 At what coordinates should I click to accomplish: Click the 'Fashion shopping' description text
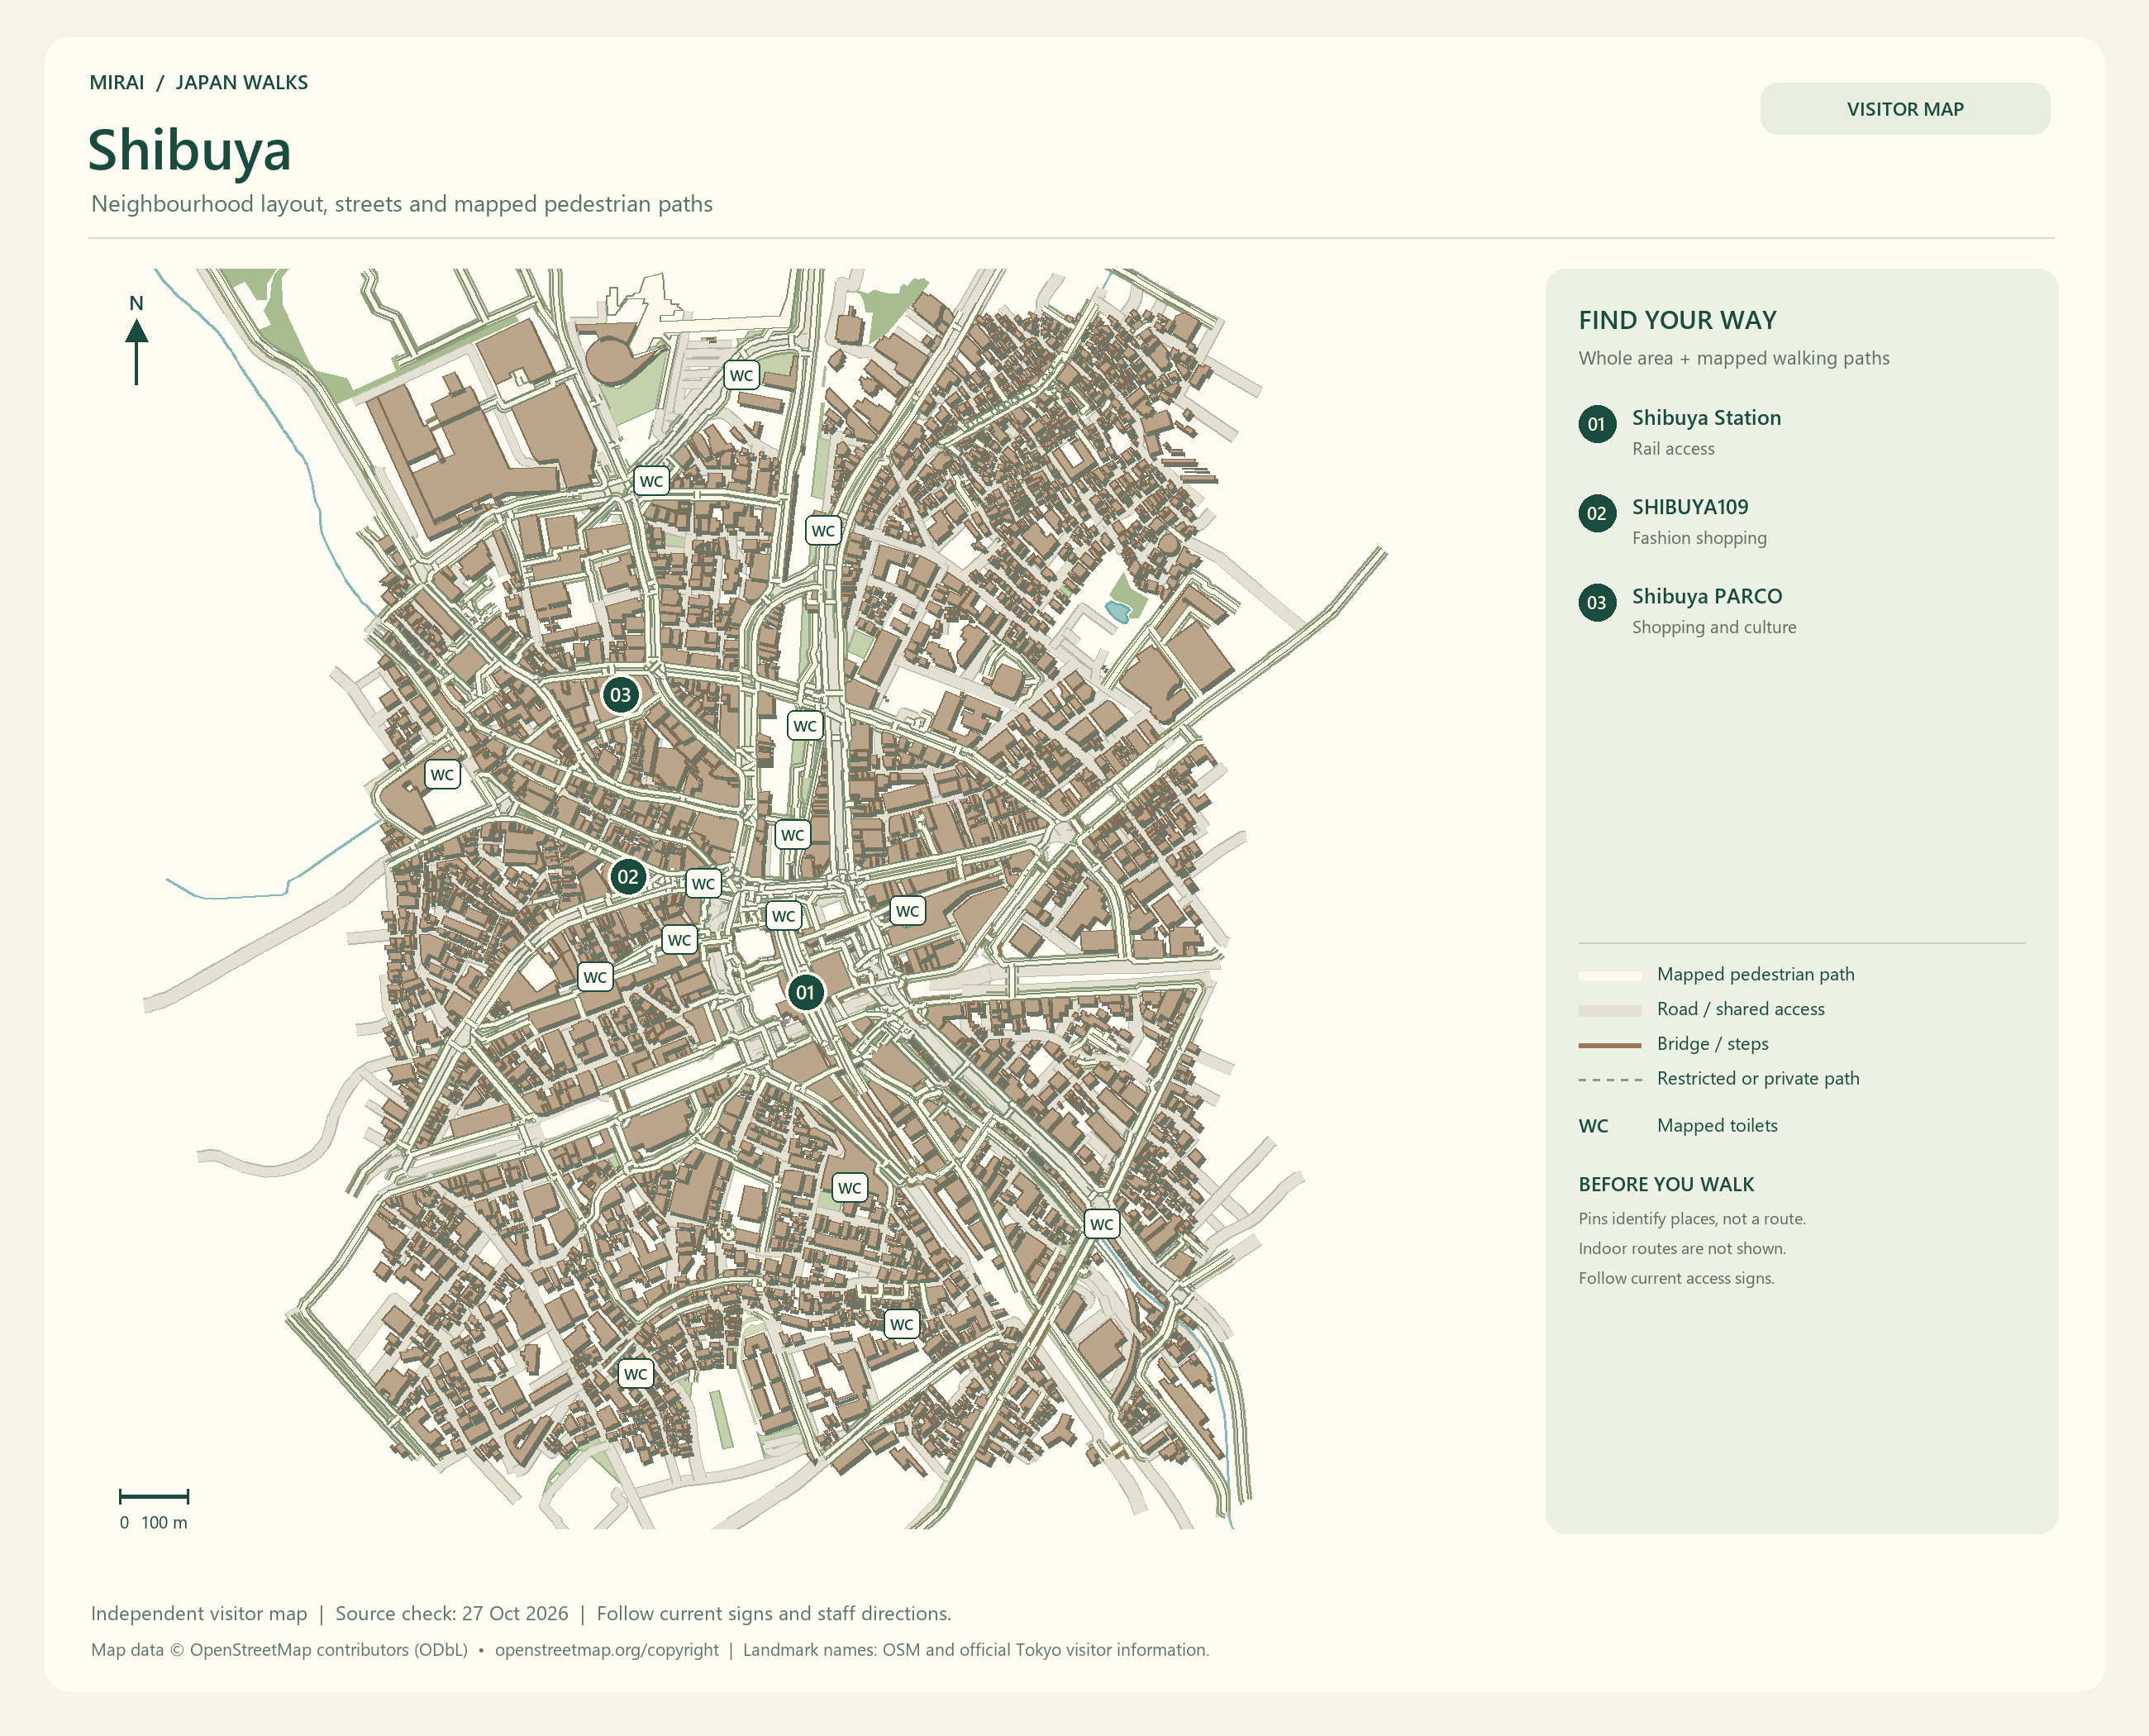[x=1699, y=538]
